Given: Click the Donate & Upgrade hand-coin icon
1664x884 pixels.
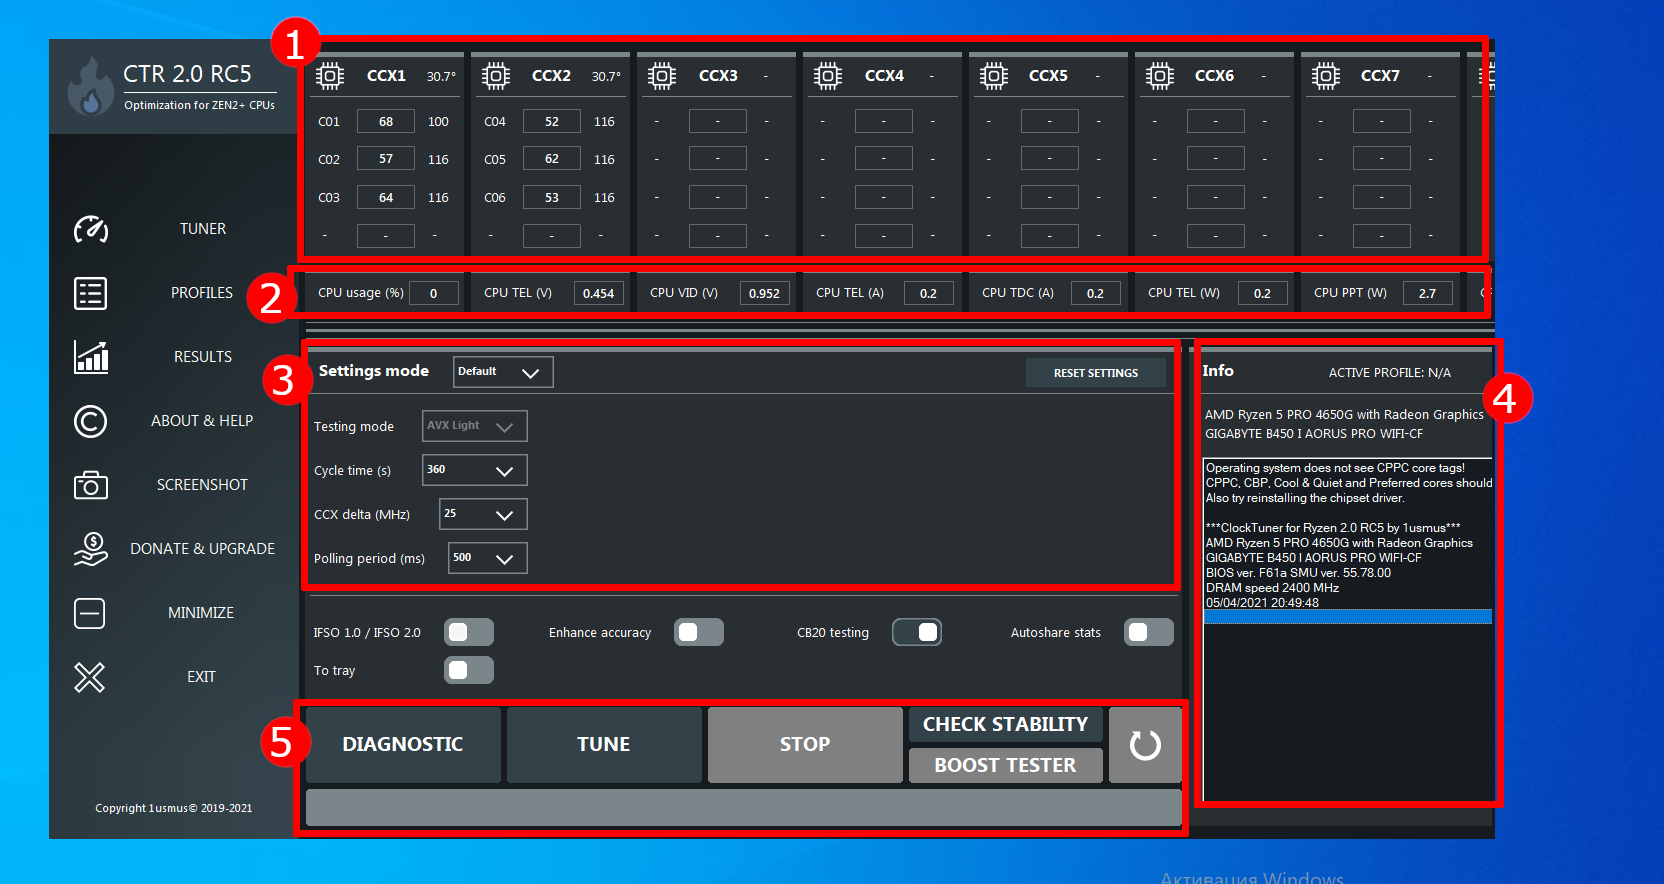Looking at the screenshot, I should coord(91,549).
